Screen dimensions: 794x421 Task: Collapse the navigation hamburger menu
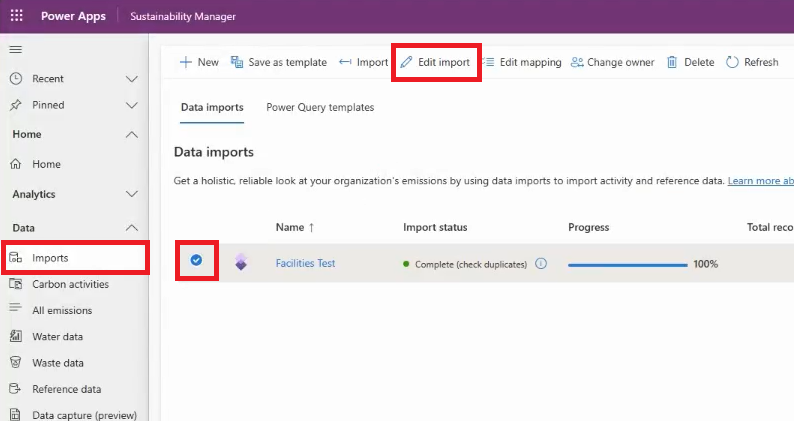point(16,49)
